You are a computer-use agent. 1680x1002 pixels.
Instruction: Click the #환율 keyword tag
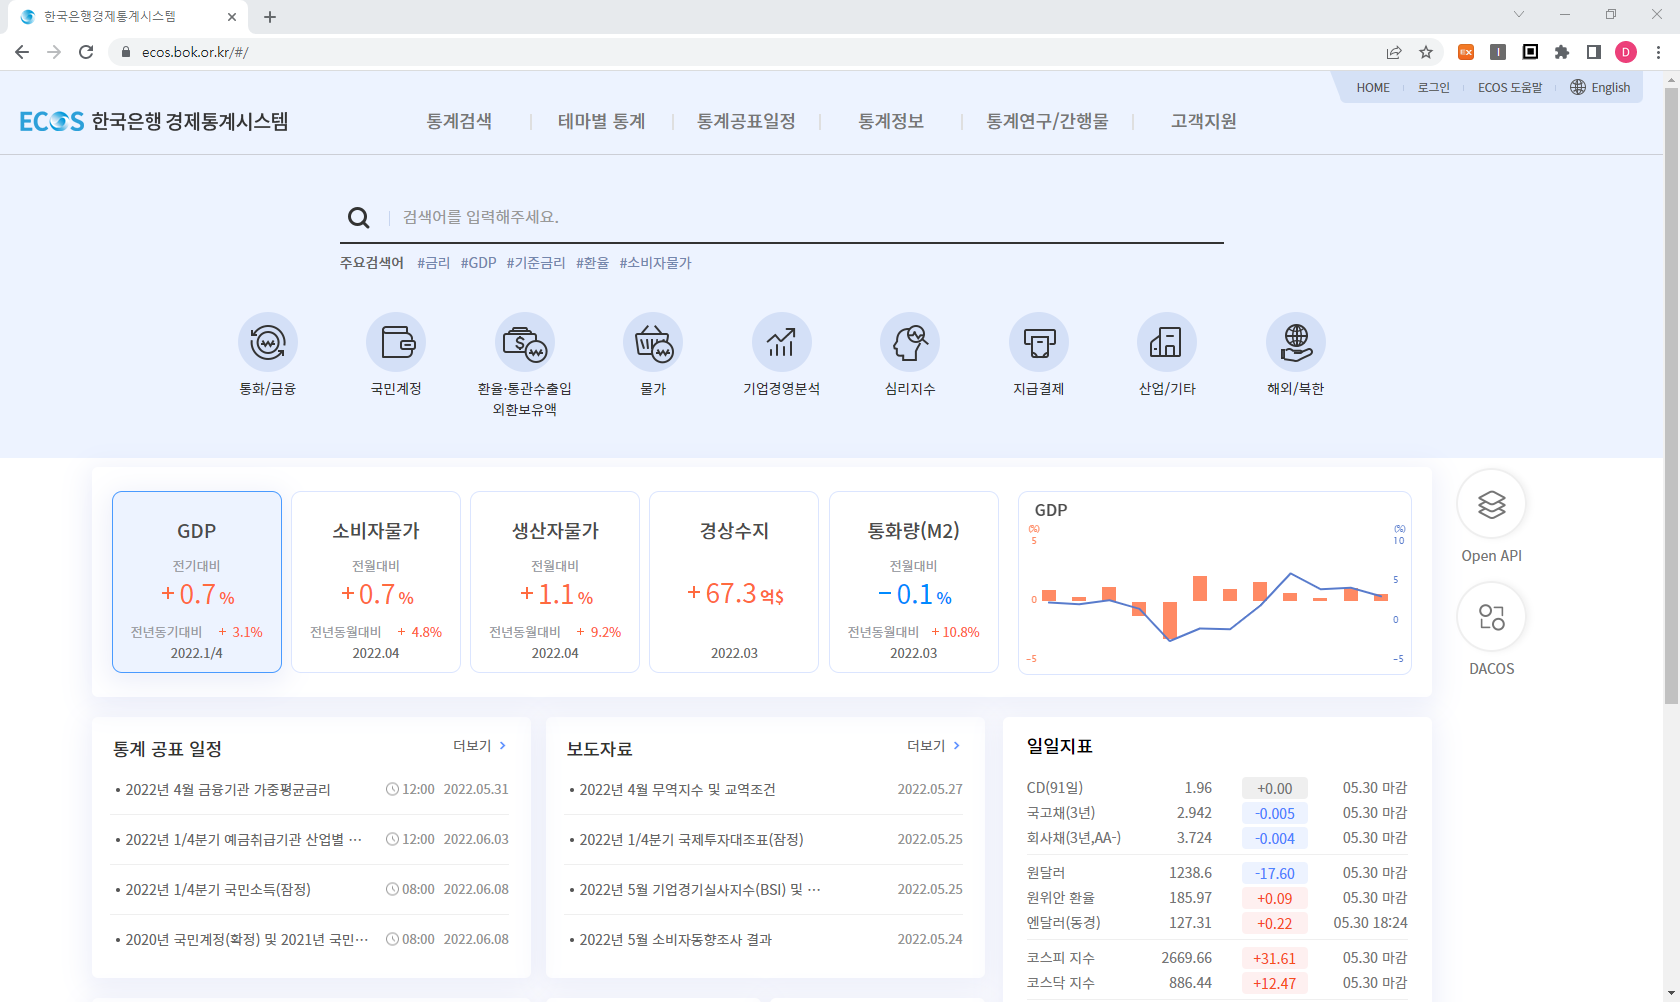(x=592, y=263)
